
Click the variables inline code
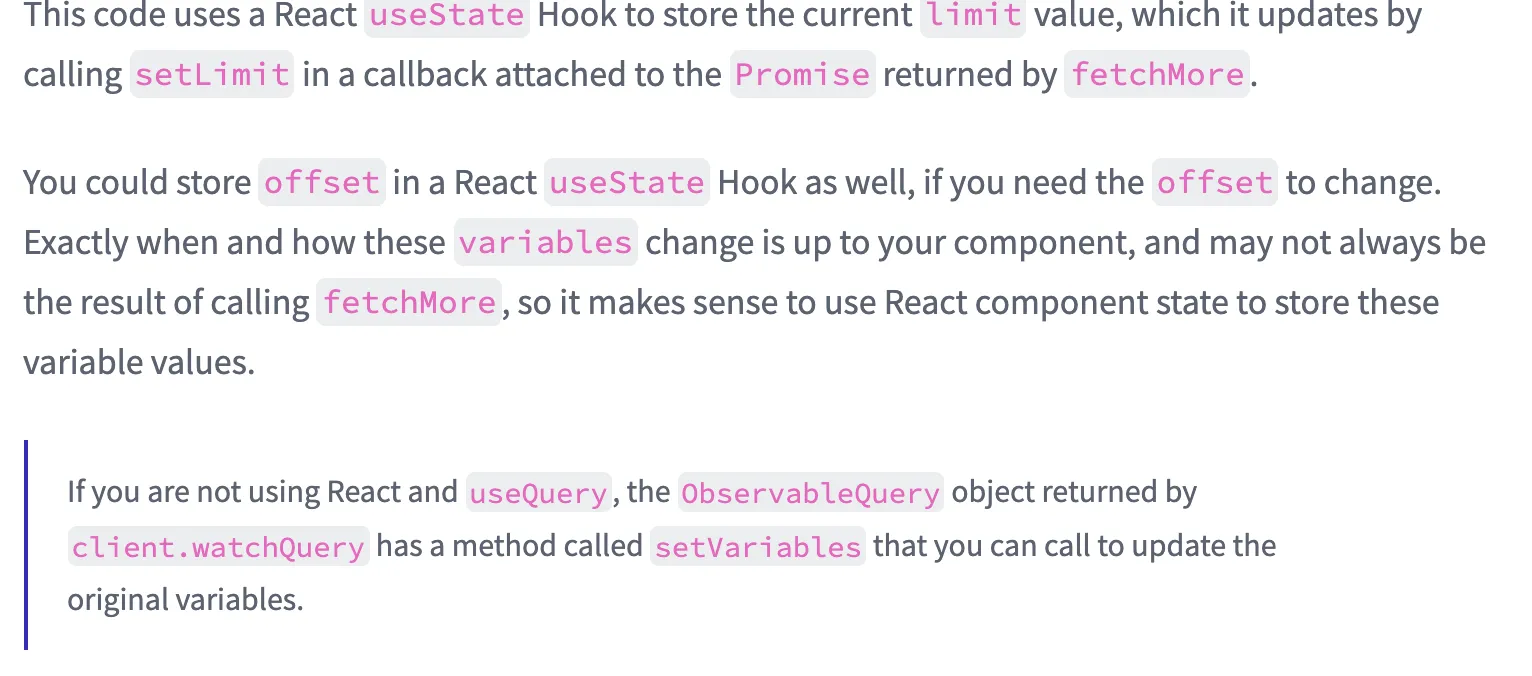point(545,243)
